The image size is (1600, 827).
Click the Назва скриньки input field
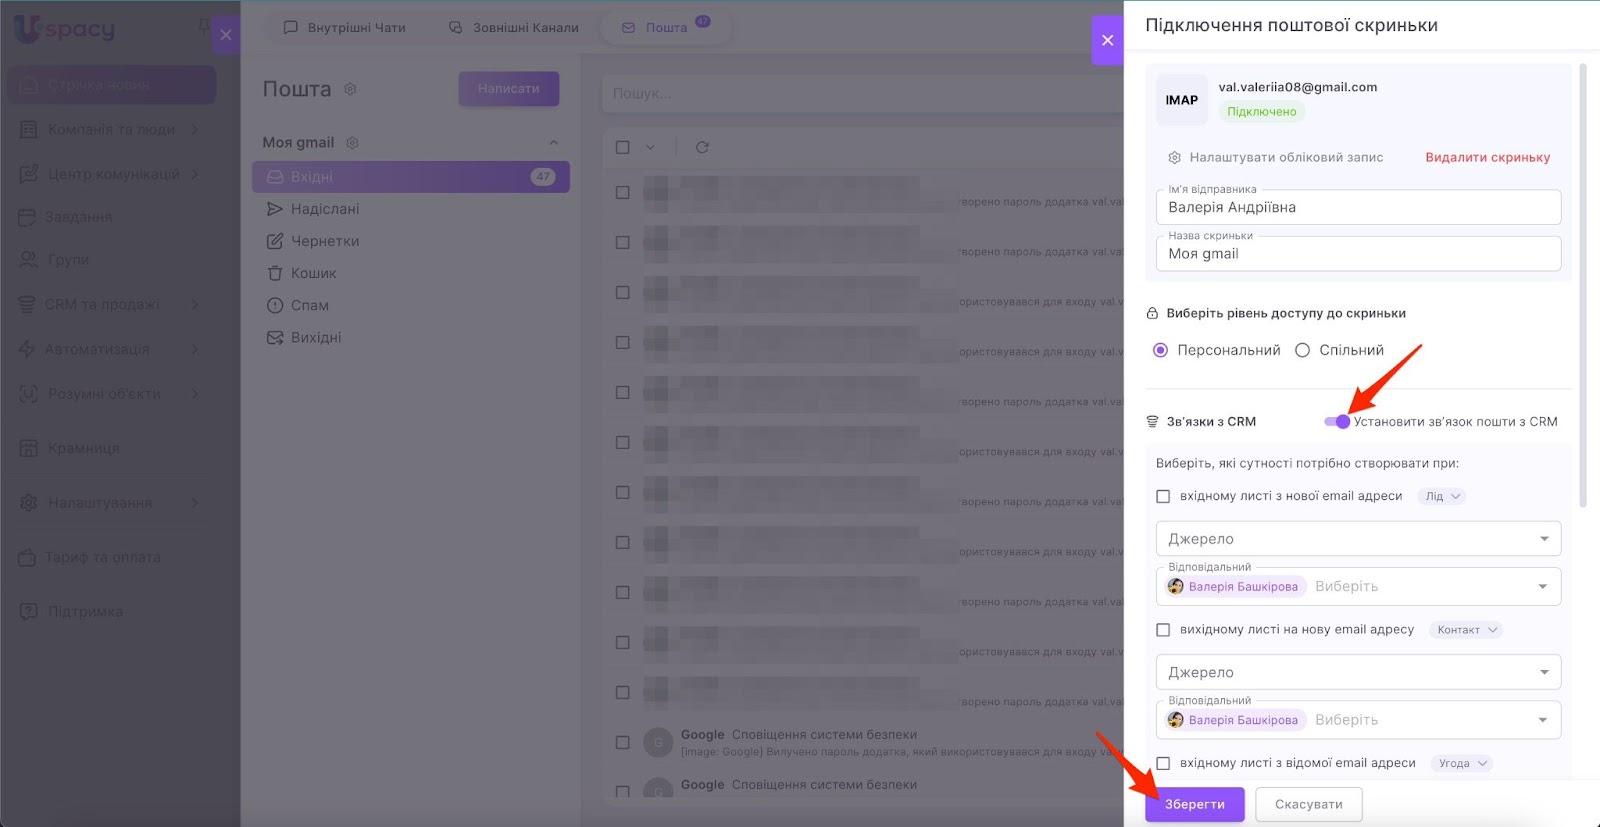tap(1358, 254)
